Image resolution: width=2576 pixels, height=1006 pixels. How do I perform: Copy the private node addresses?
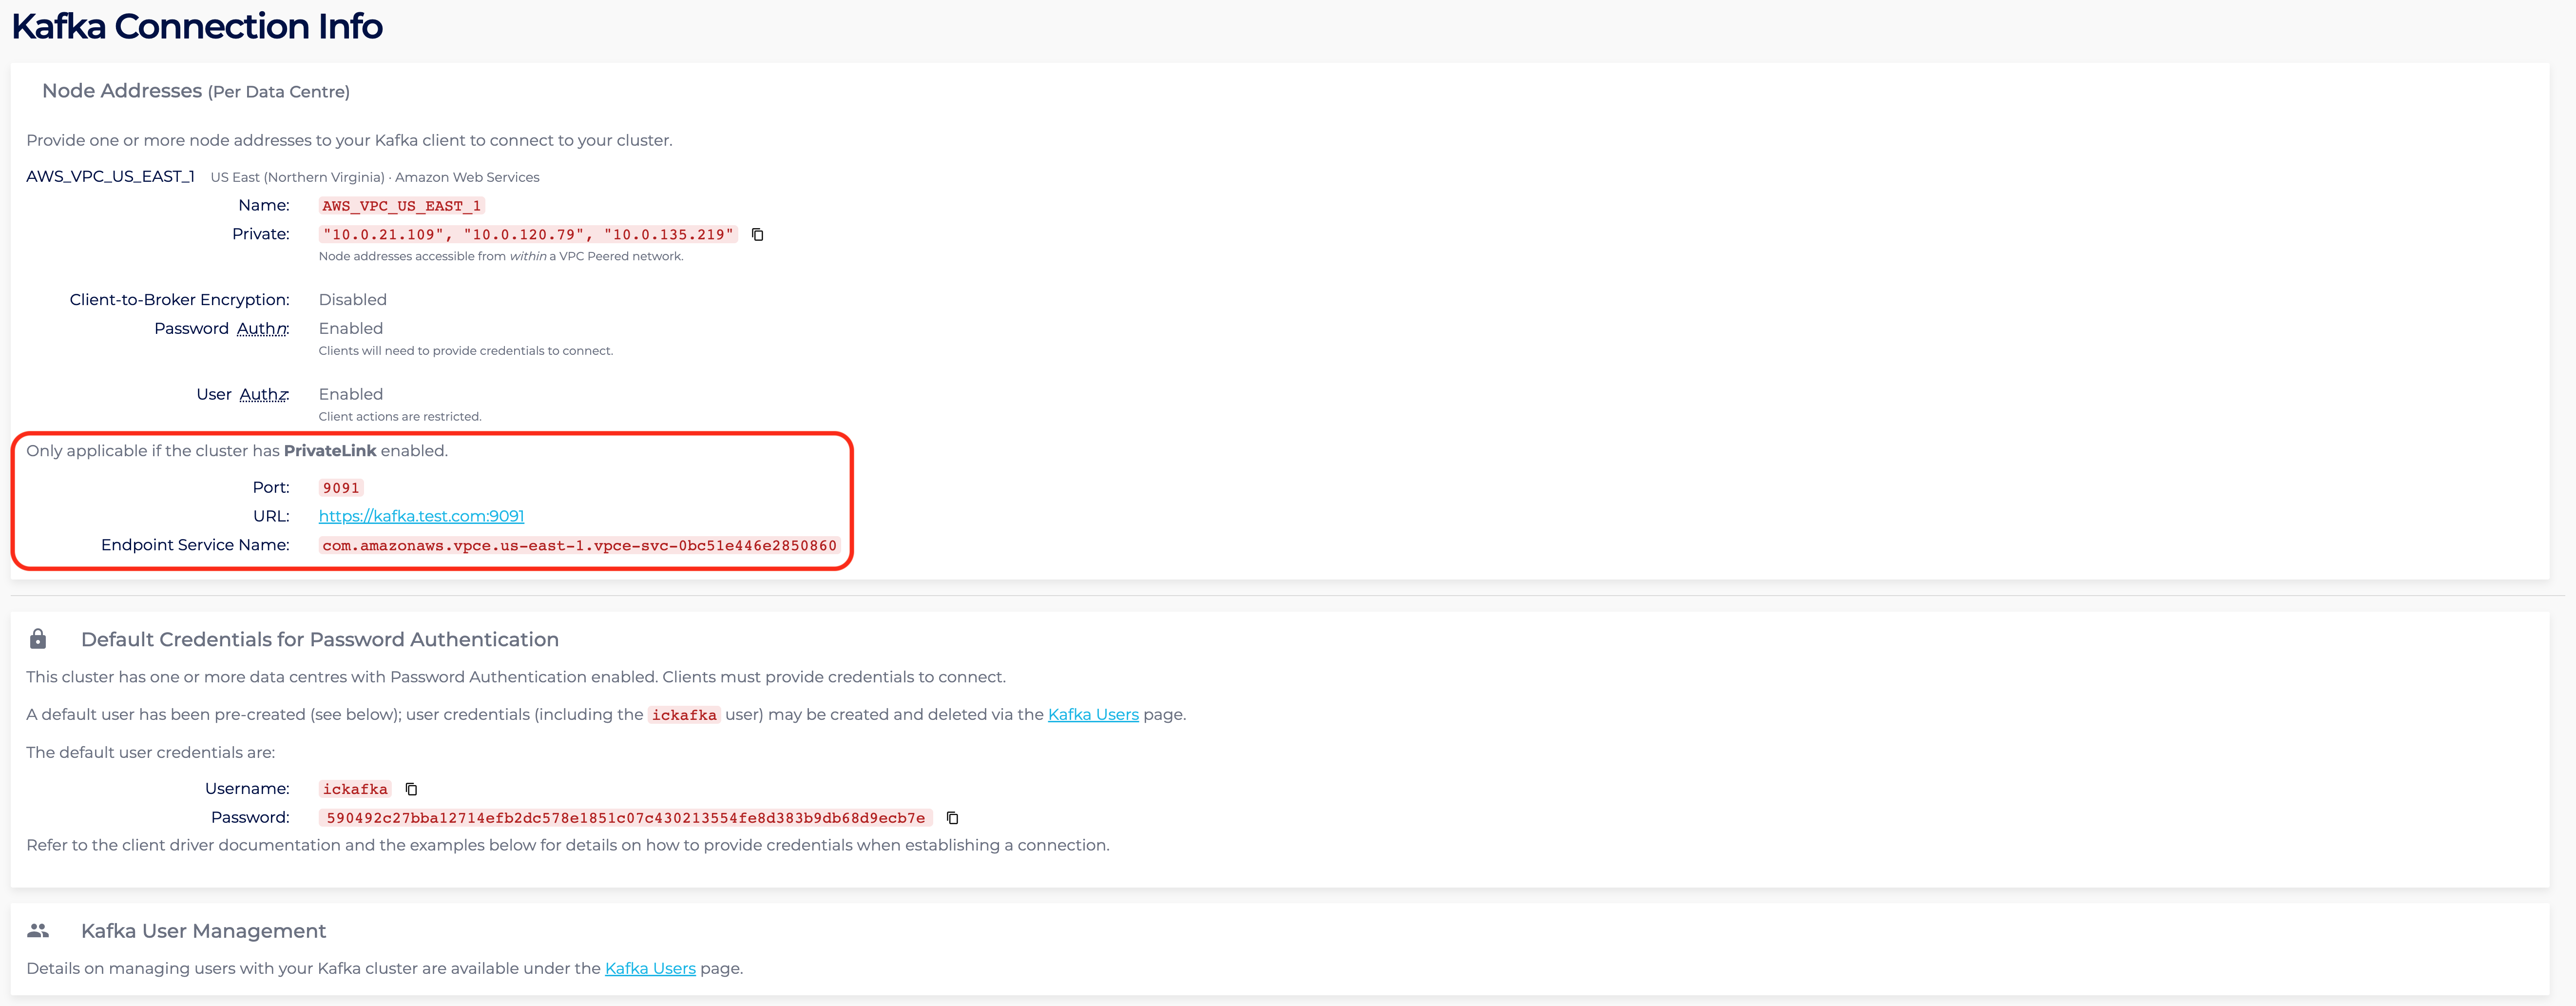coord(758,235)
